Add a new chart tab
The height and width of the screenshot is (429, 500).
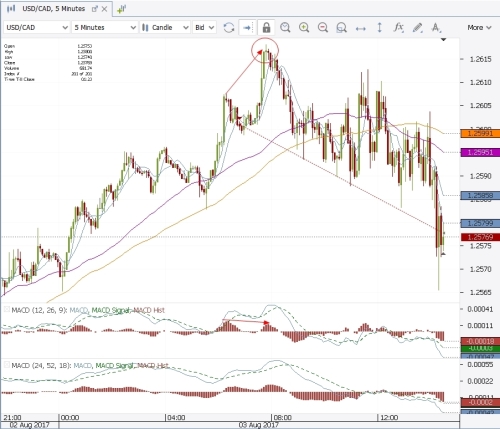(x=121, y=9)
